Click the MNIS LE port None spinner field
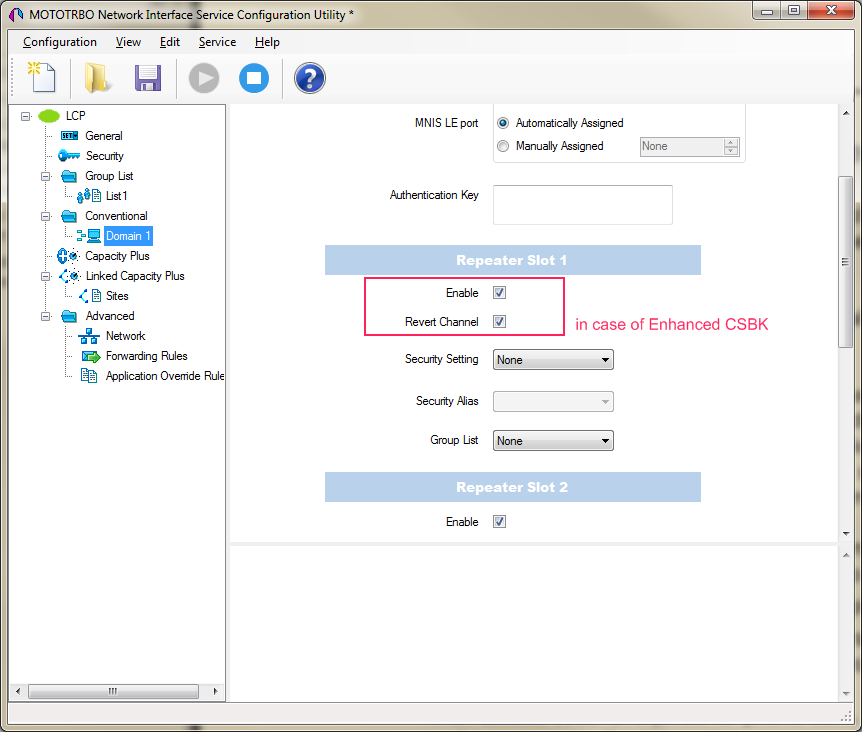The image size is (862, 732). click(x=689, y=147)
